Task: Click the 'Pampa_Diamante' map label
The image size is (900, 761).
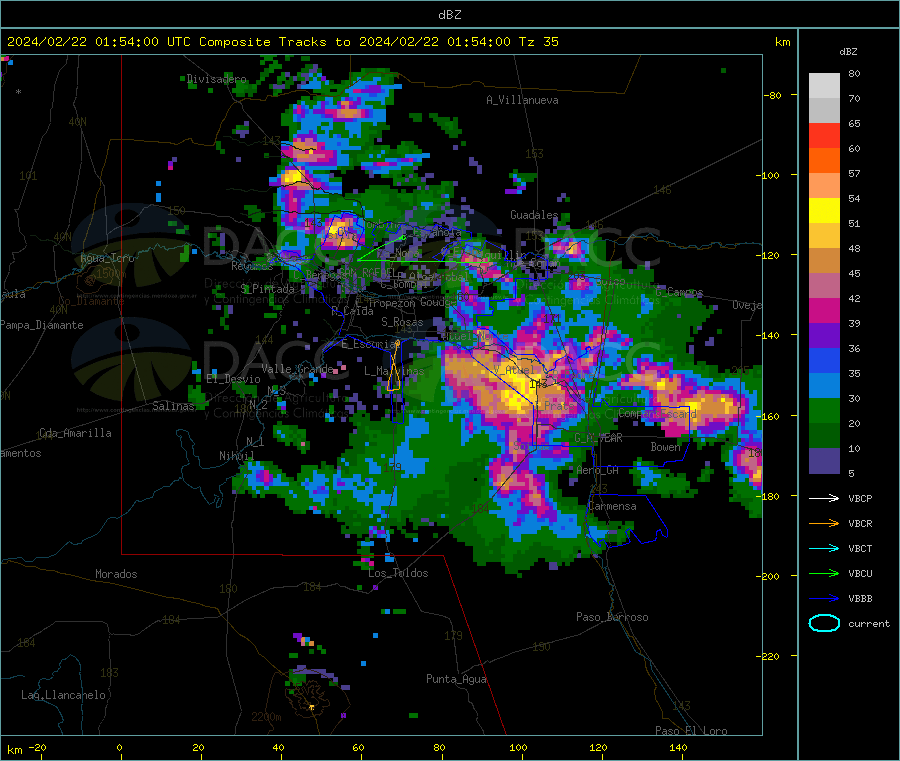Action: coord(41,325)
